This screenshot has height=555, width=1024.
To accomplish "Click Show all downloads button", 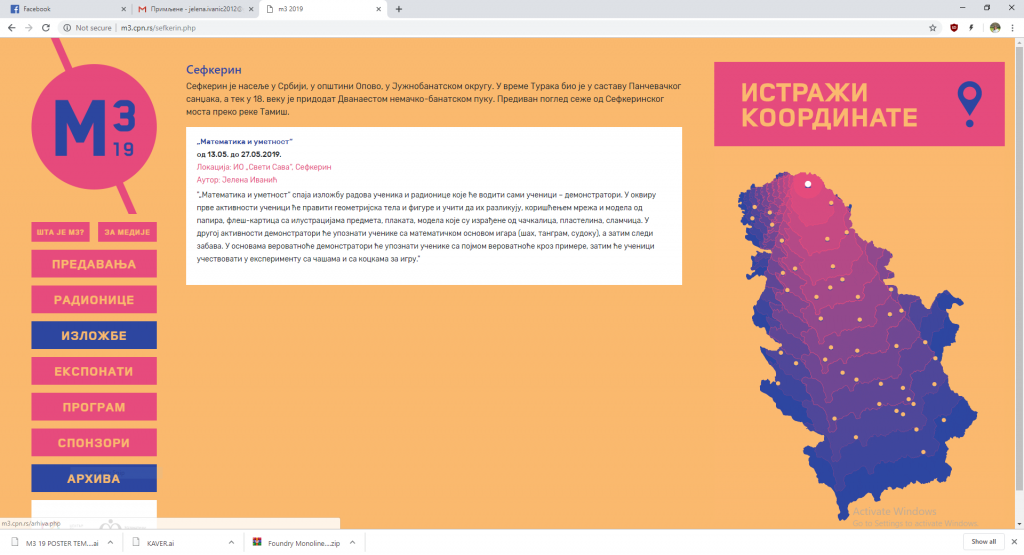I will [983, 542].
